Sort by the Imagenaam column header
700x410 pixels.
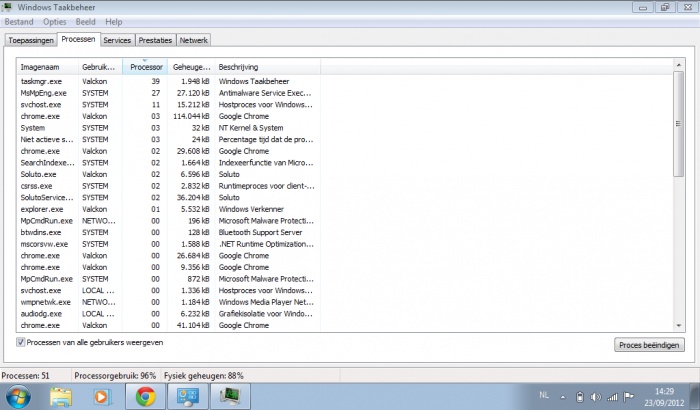tap(47, 67)
